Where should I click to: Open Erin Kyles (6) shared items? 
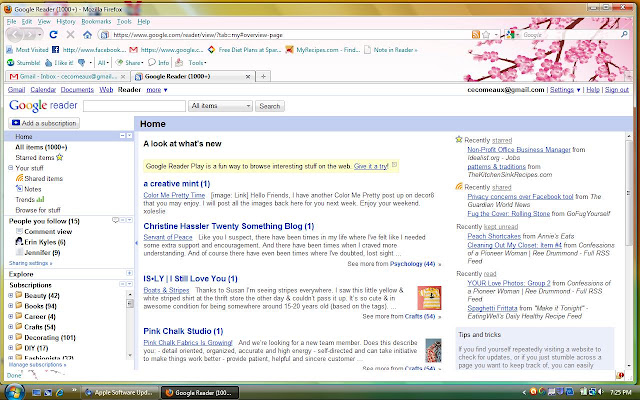40,242
